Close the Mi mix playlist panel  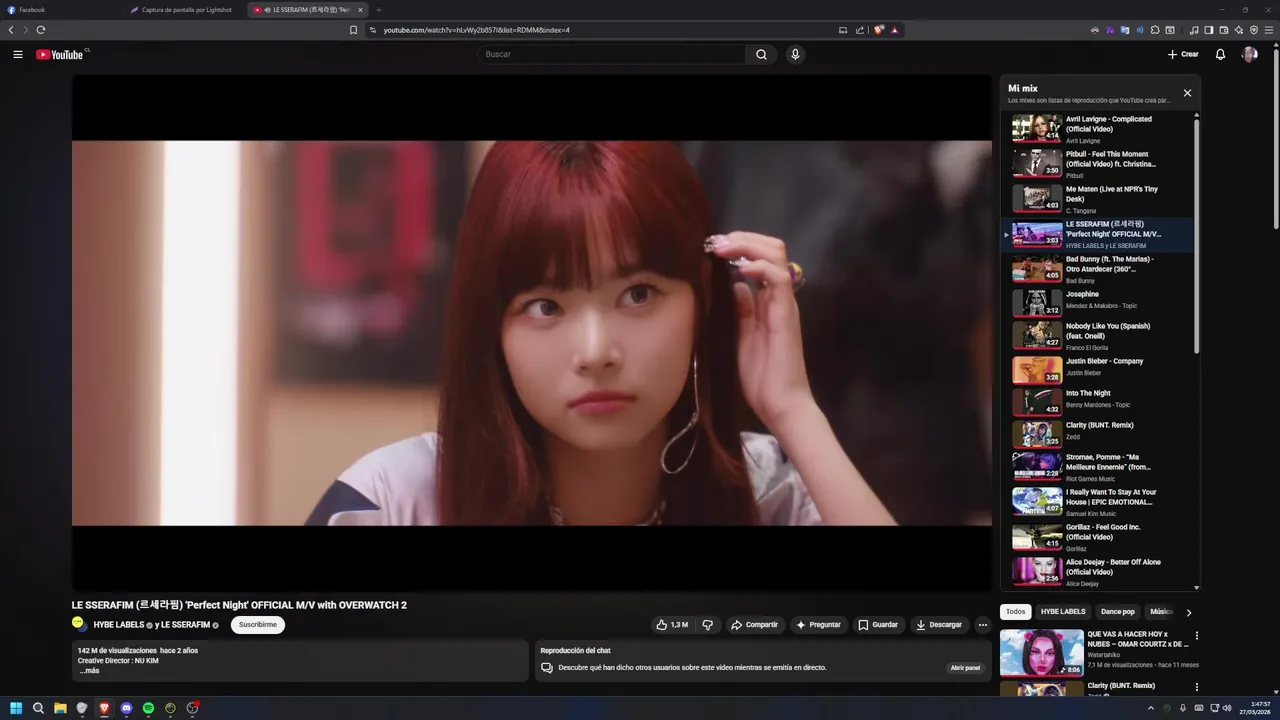pos(1187,93)
